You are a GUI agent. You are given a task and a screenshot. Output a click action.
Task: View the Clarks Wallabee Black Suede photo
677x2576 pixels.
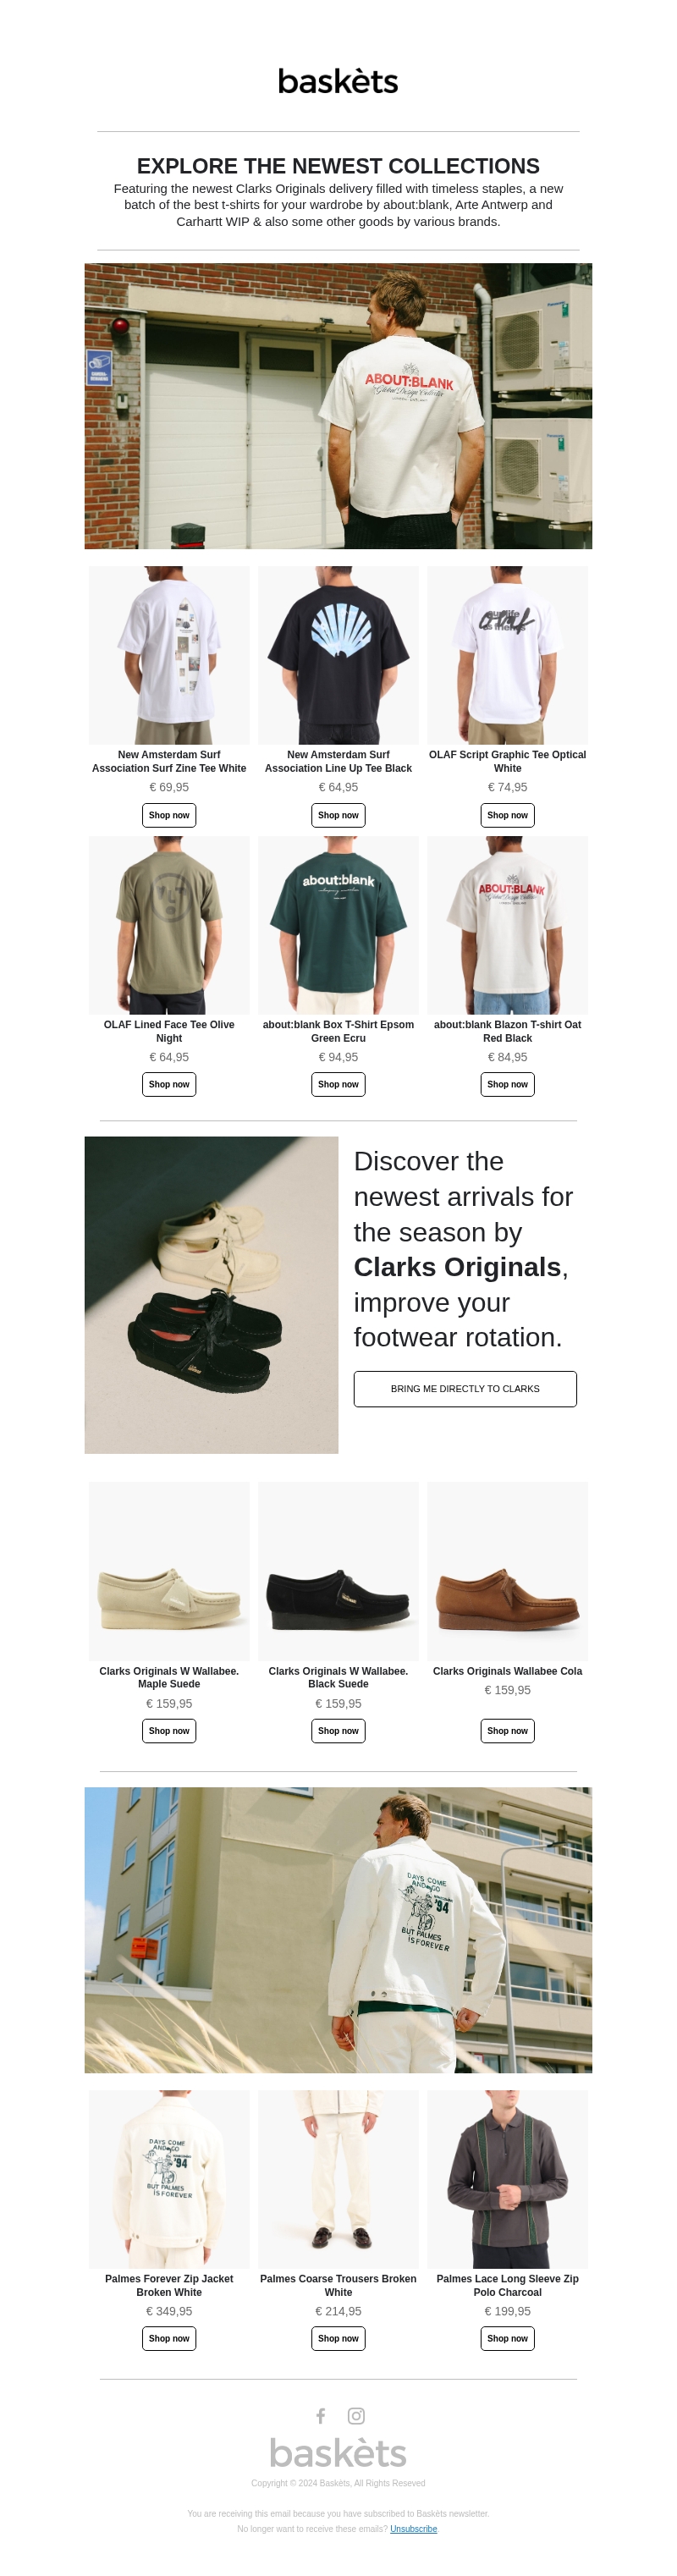pyautogui.click(x=338, y=1570)
